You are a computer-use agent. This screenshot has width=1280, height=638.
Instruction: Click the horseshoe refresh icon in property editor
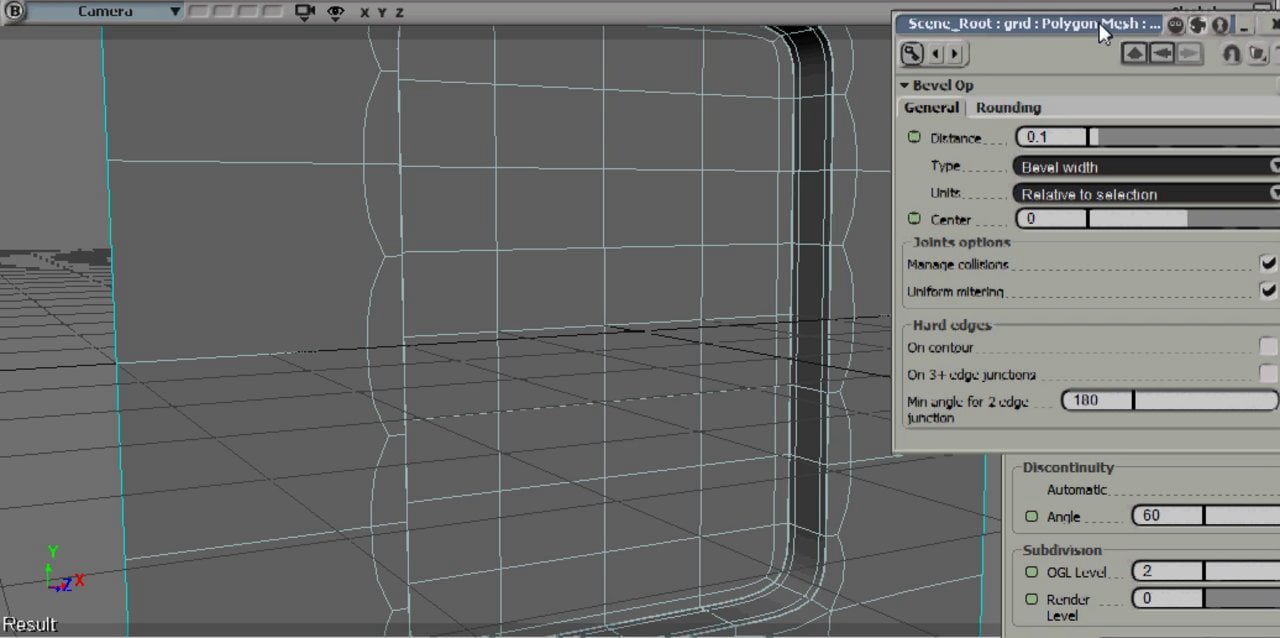[x=1232, y=53]
